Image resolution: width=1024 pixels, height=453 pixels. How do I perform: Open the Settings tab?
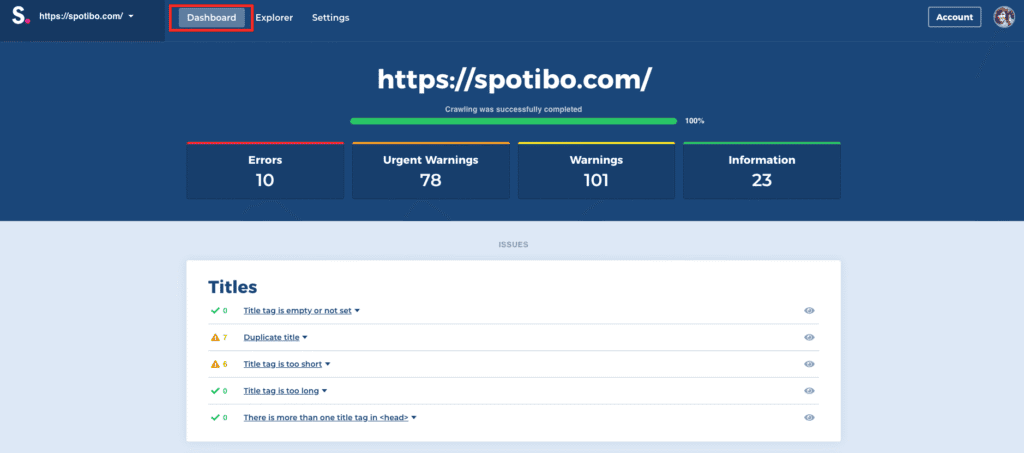[x=330, y=18]
